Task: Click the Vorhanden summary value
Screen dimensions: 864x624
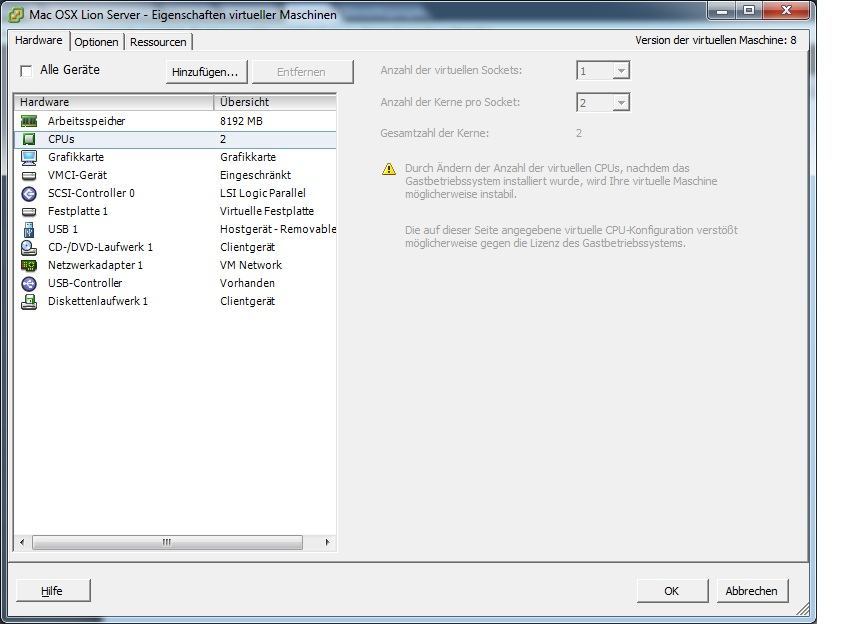Action: pyautogui.click(x=247, y=283)
